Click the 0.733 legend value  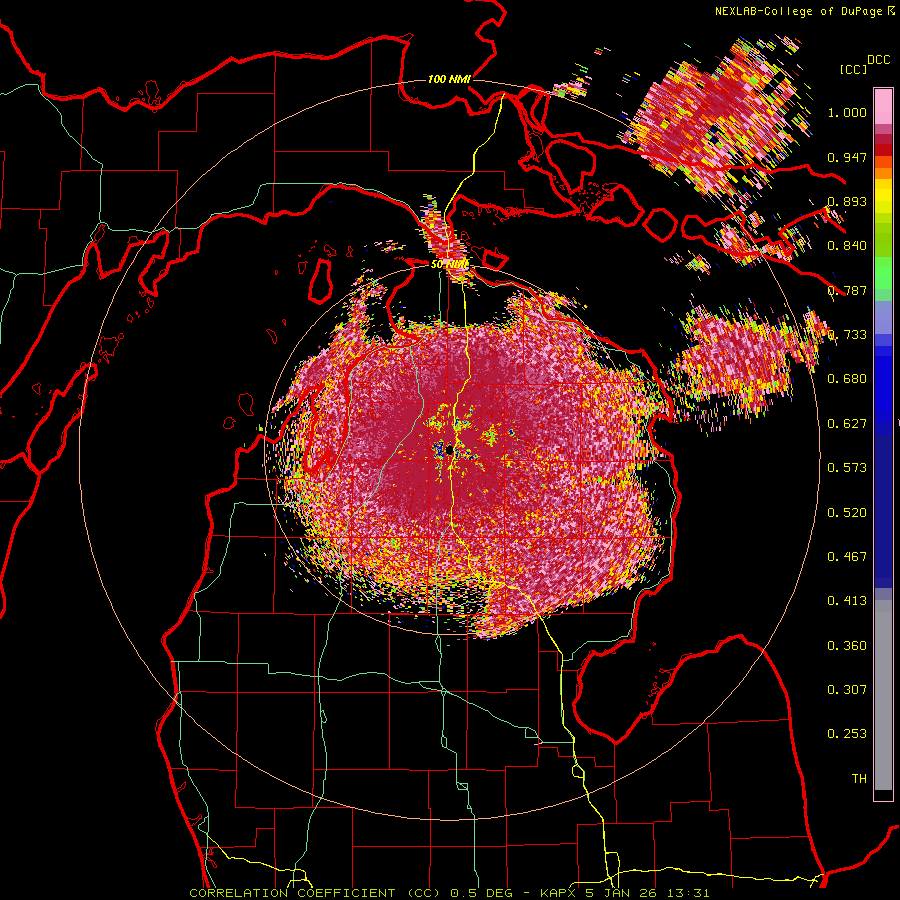(x=847, y=335)
